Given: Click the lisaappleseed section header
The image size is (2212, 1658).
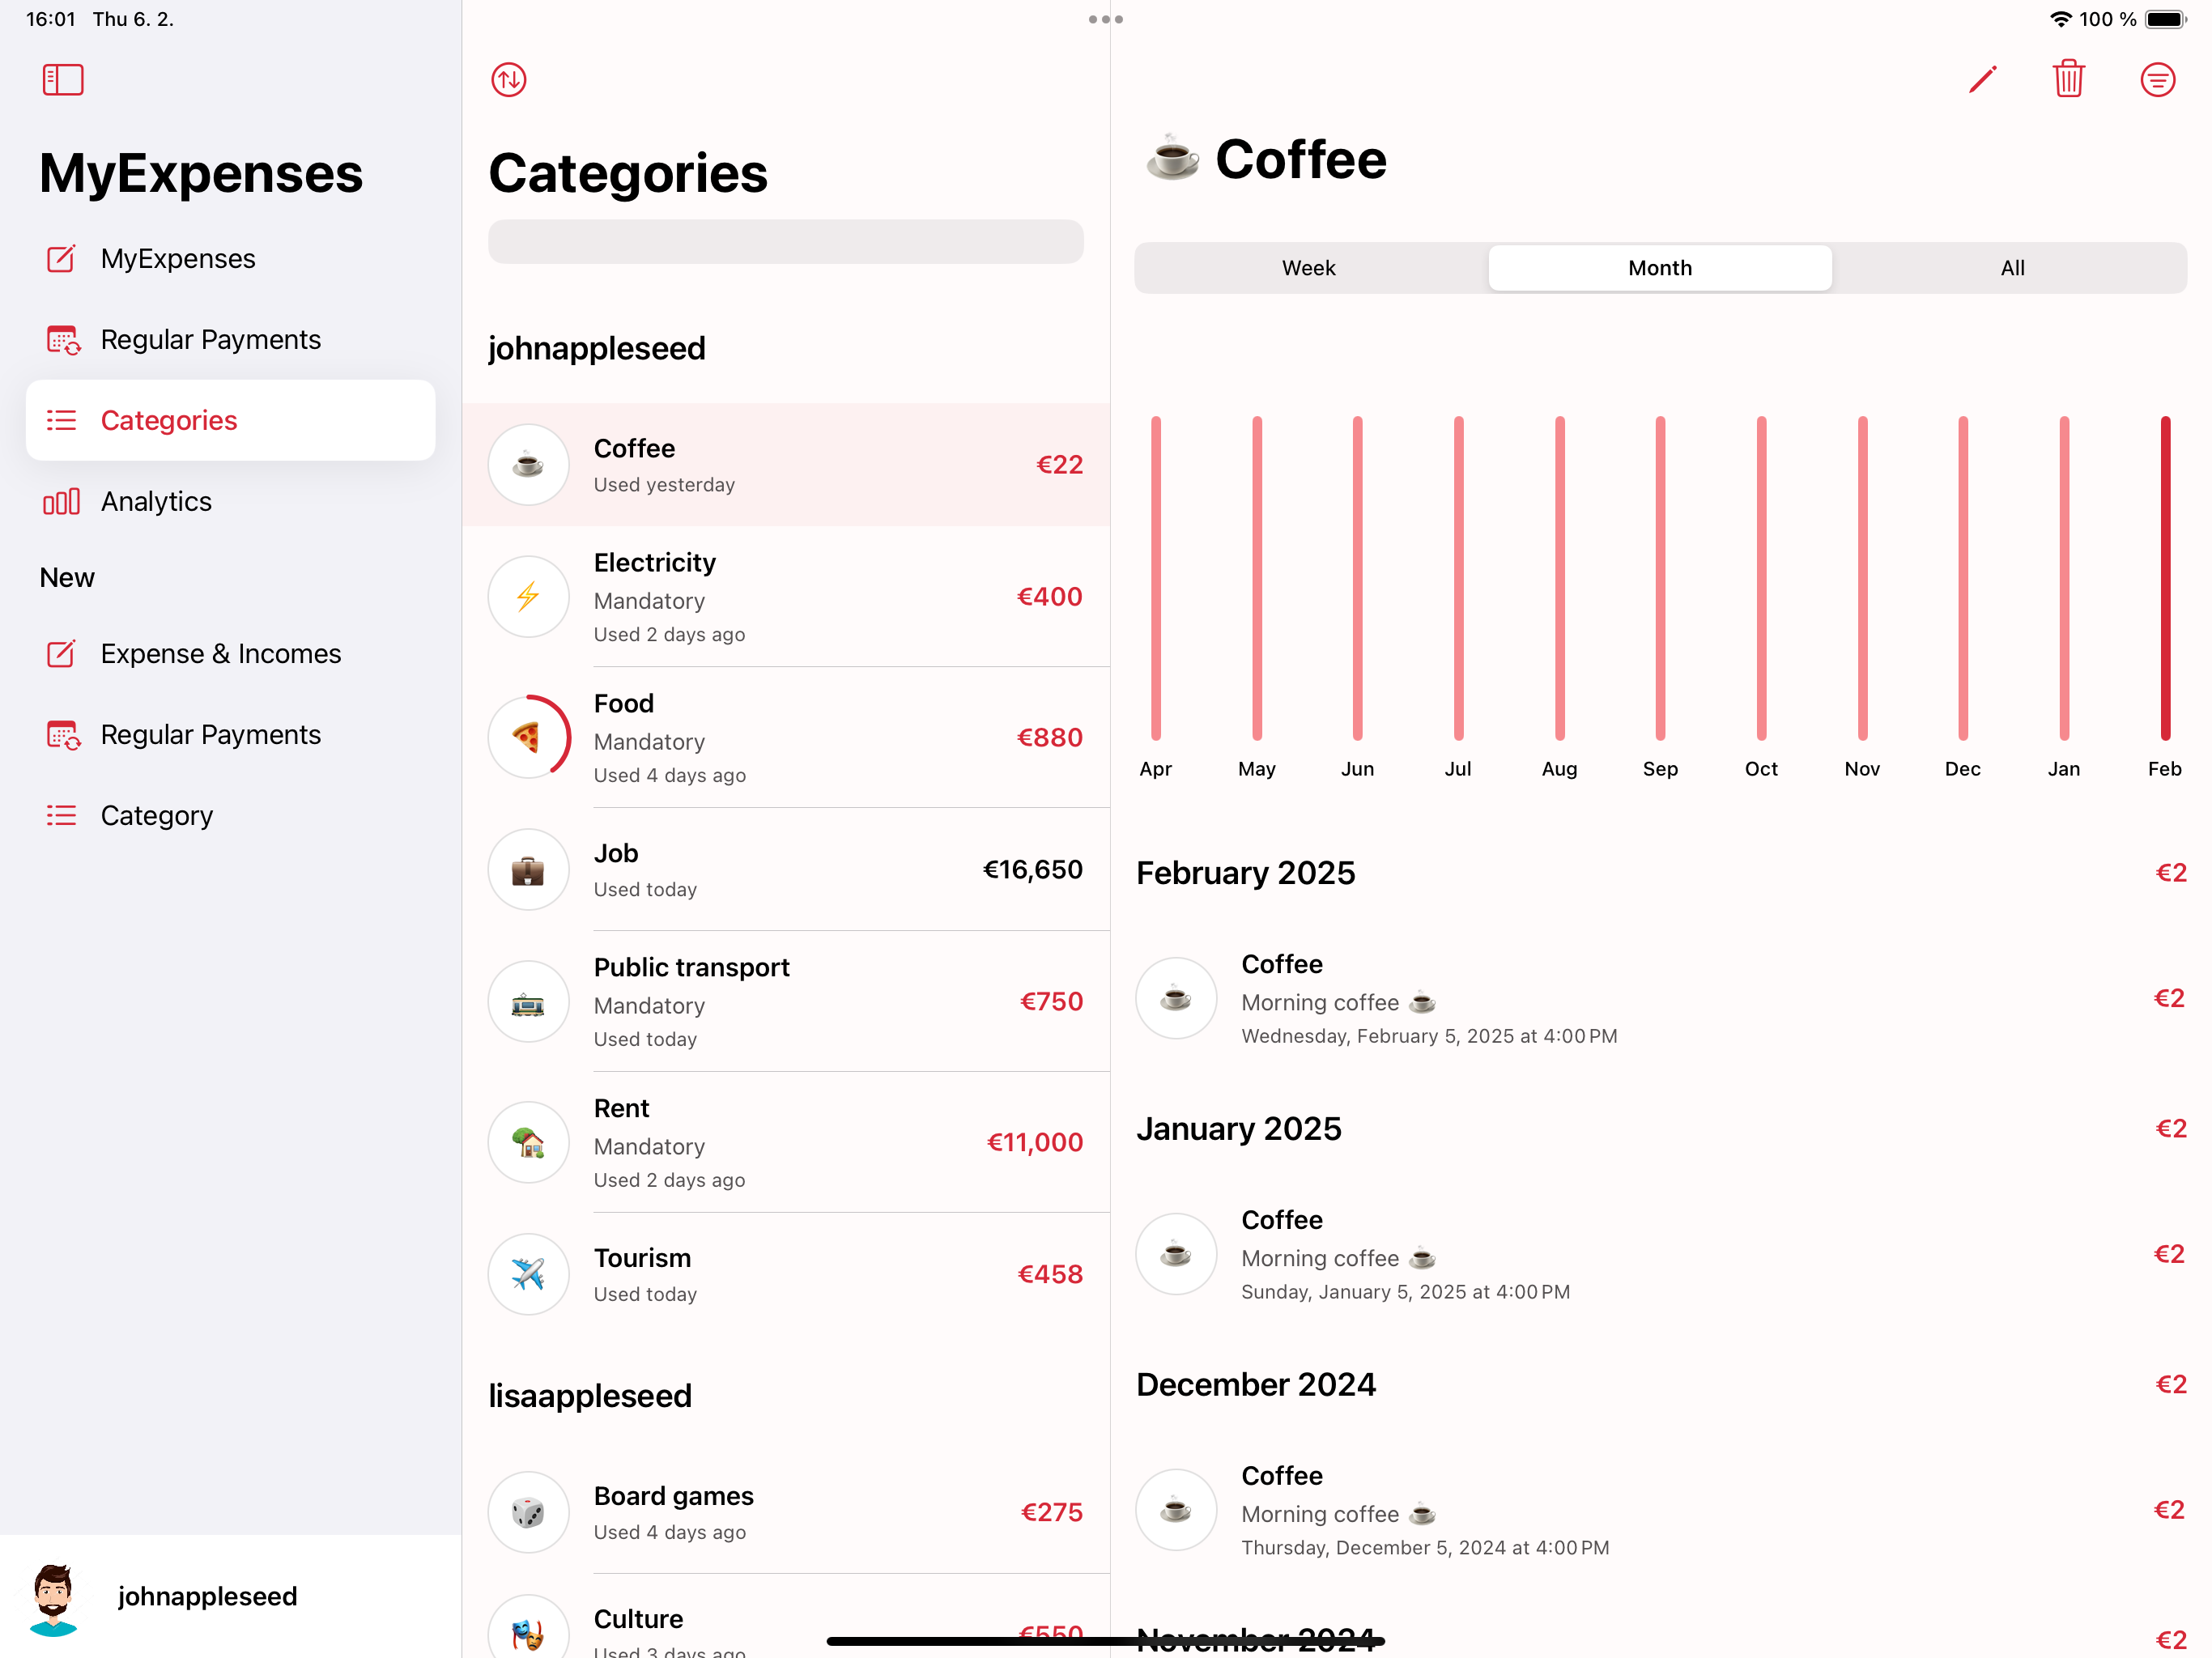Looking at the screenshot, I should click(590, 1396).
